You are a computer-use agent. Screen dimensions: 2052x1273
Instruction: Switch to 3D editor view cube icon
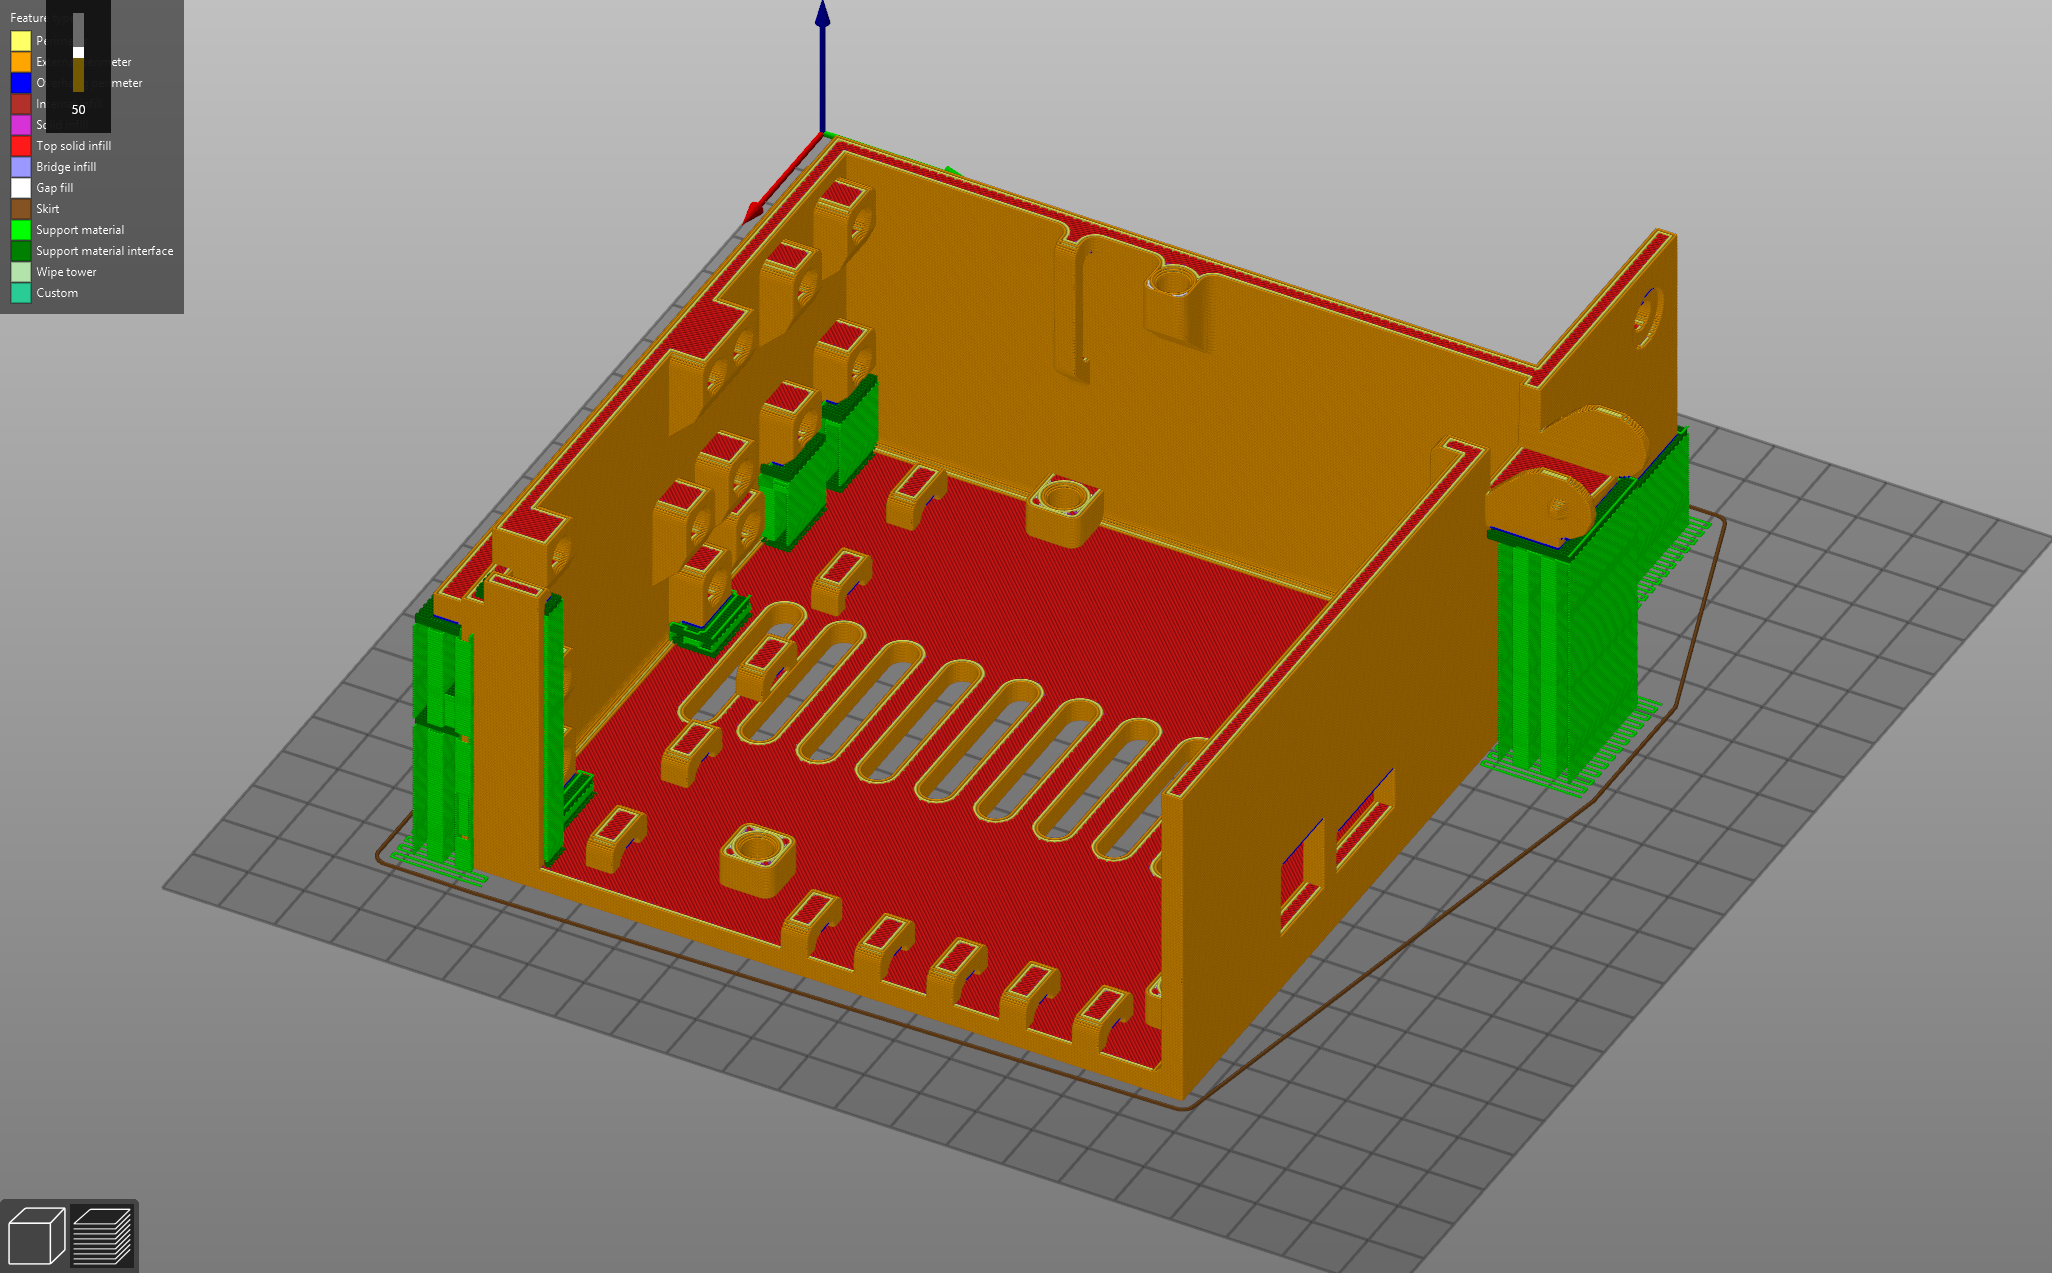[x=36, y=1236]
